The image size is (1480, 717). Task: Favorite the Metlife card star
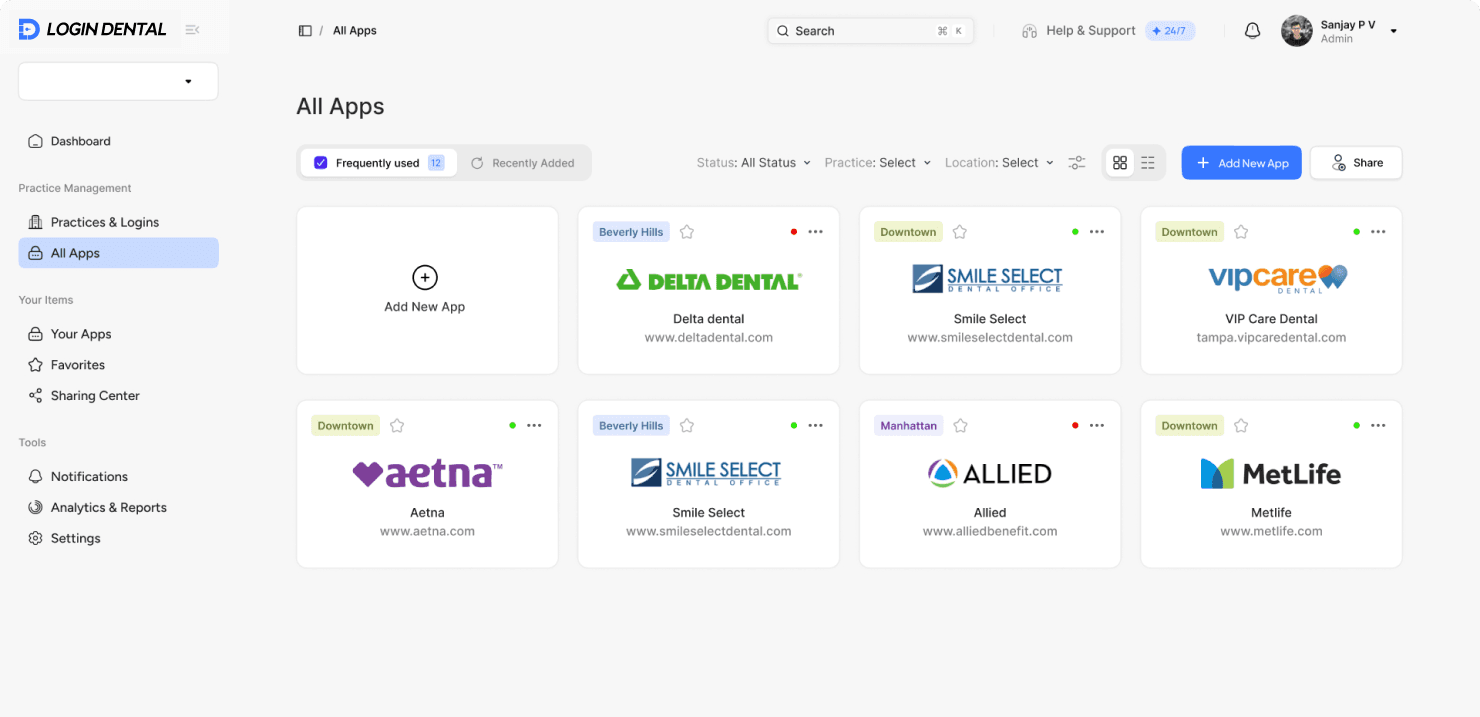(x=1241, y=426)
